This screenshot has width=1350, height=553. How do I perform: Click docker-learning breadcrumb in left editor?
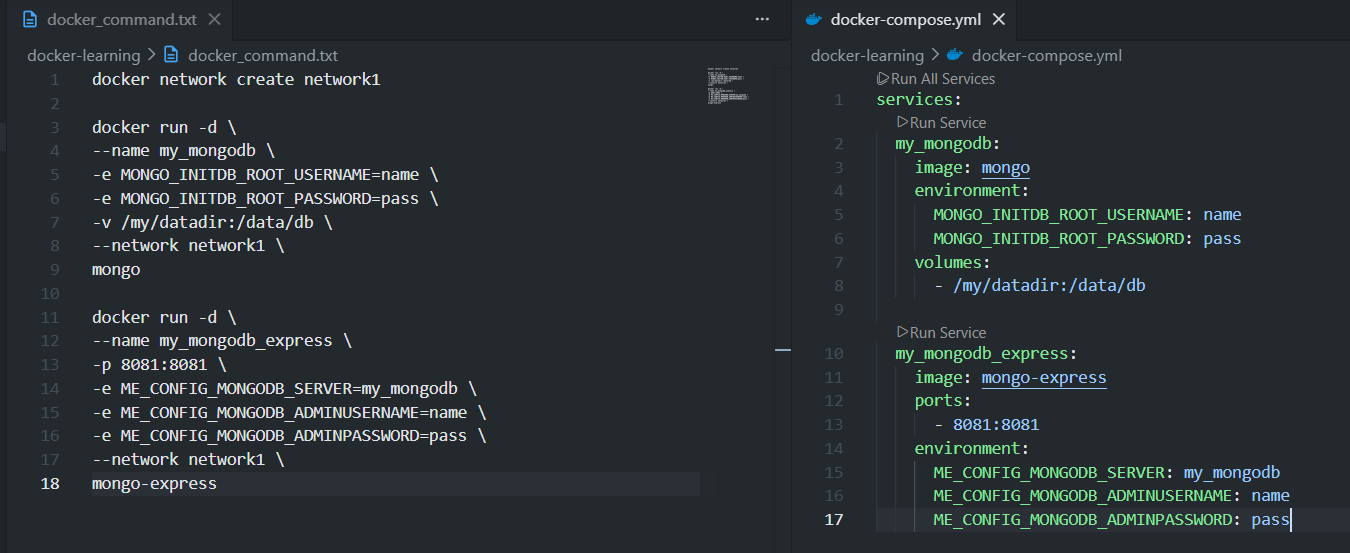pos(84,55)
